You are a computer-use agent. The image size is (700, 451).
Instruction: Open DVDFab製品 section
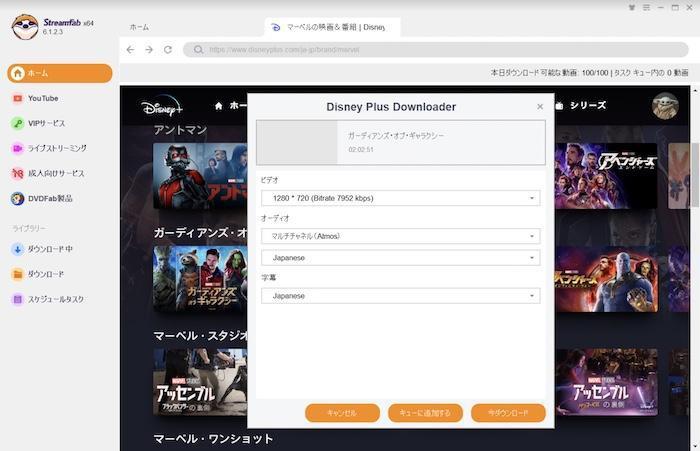tap(50, 198)
